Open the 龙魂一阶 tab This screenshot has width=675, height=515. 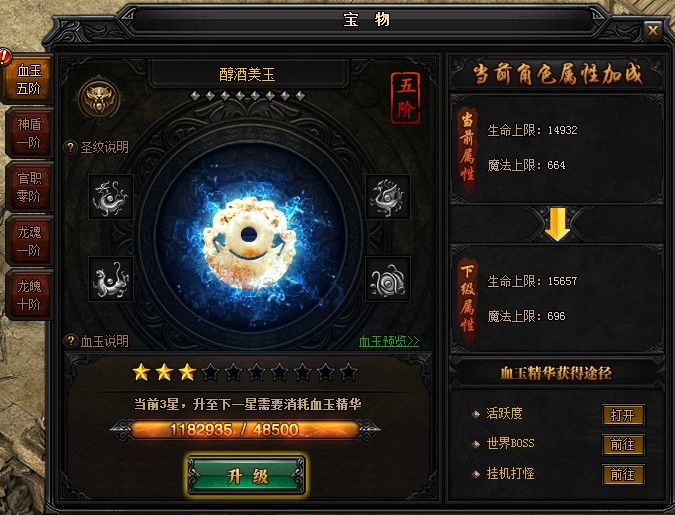point(29,241)
